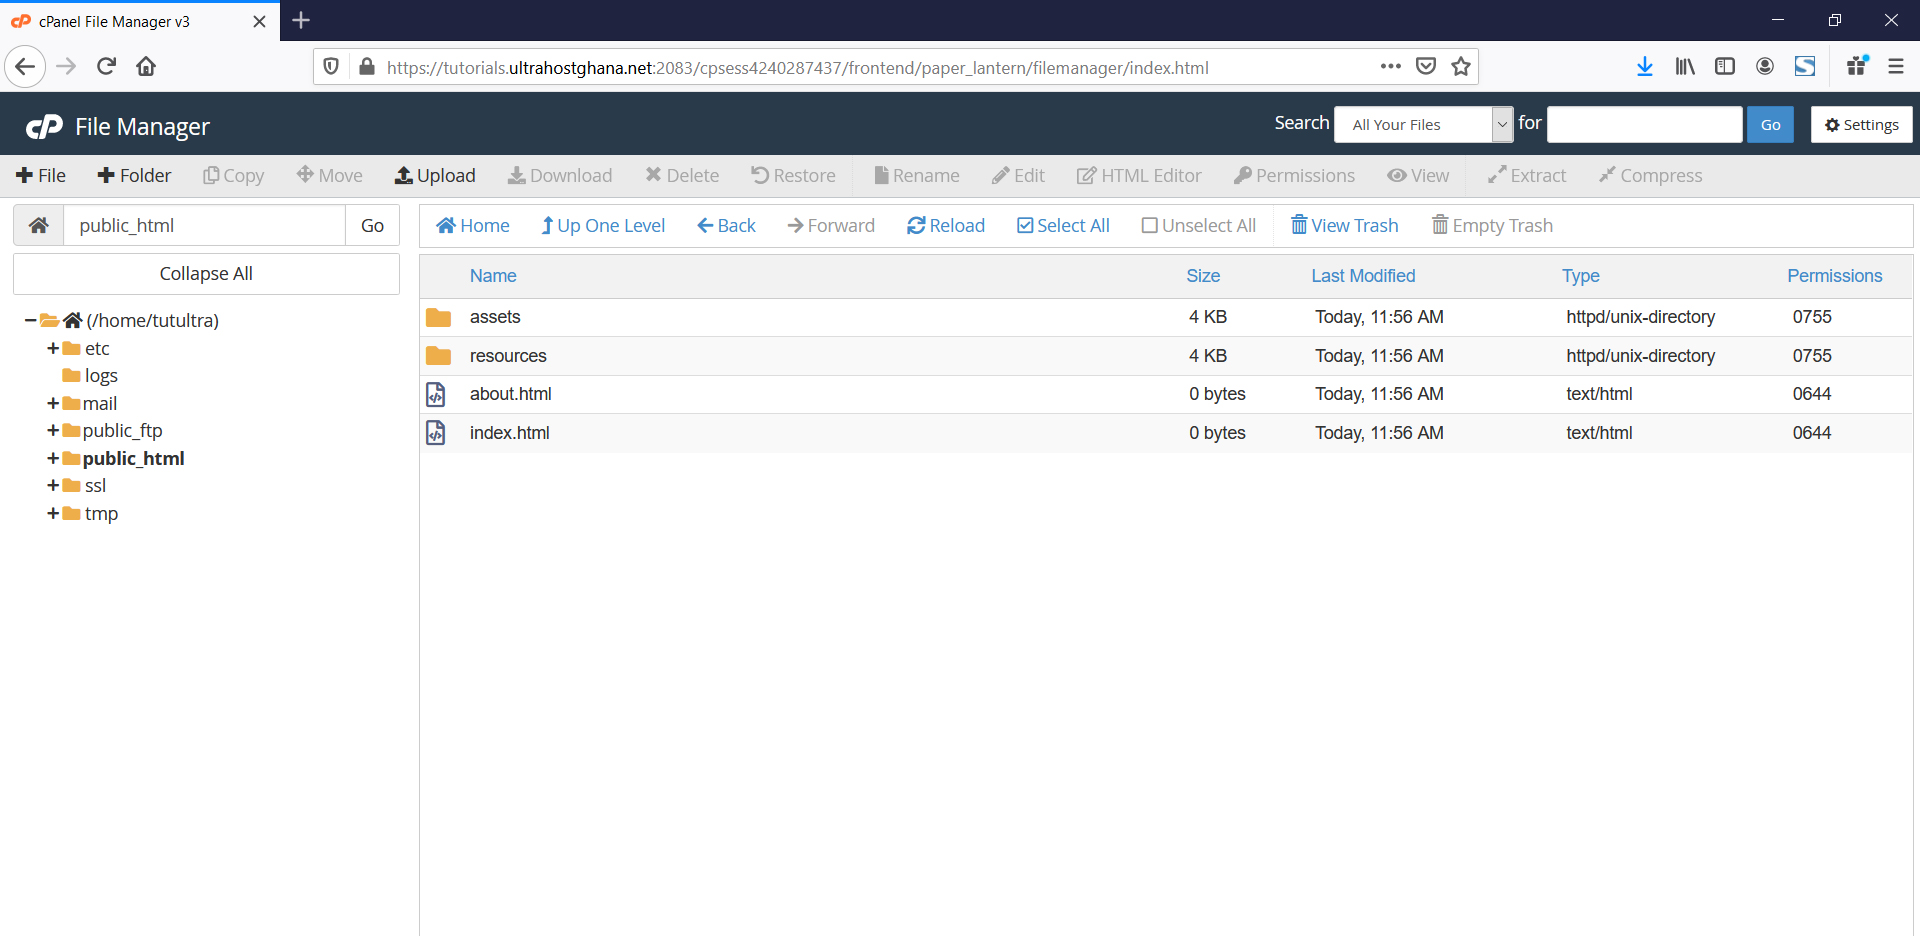The image size is (1920, 936).
Task: Open the Firefox hamburger menu
Action: click(x=1895, y=66)
